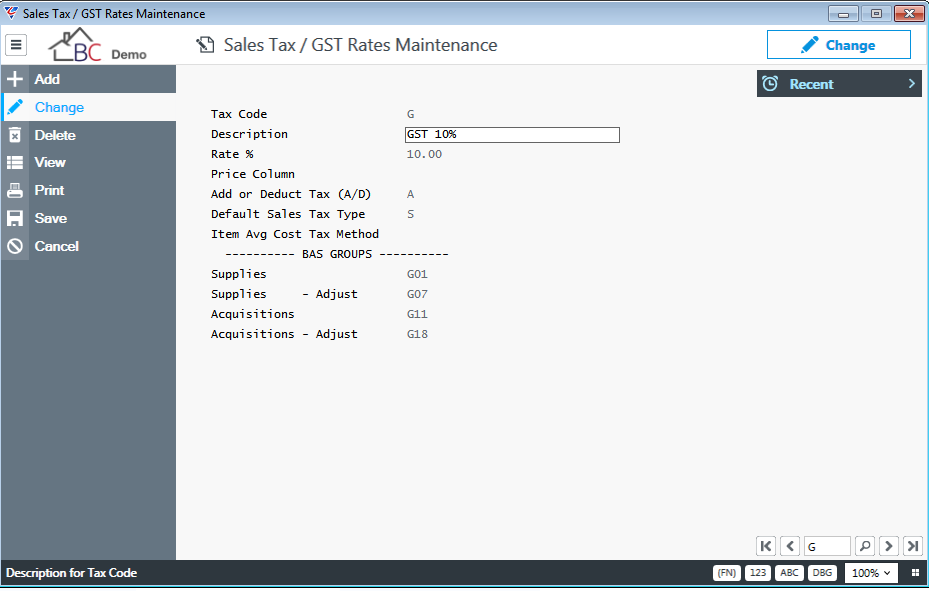
Task: Click the printer icon beside Print
Action: click(x=15, y=190)
